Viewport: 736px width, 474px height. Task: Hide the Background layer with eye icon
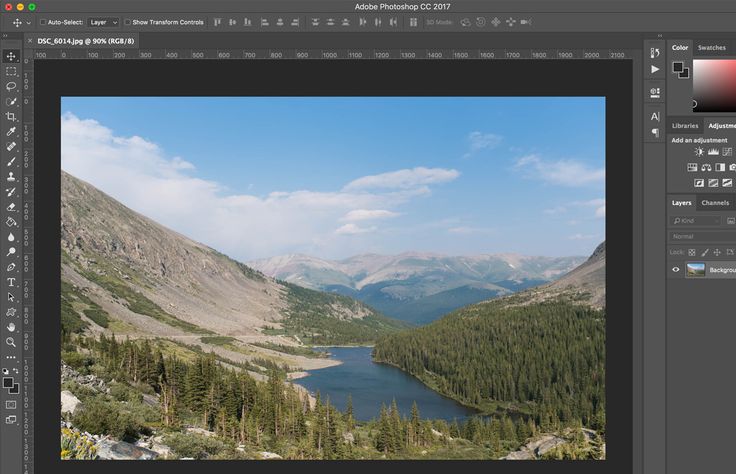point(676,270)
